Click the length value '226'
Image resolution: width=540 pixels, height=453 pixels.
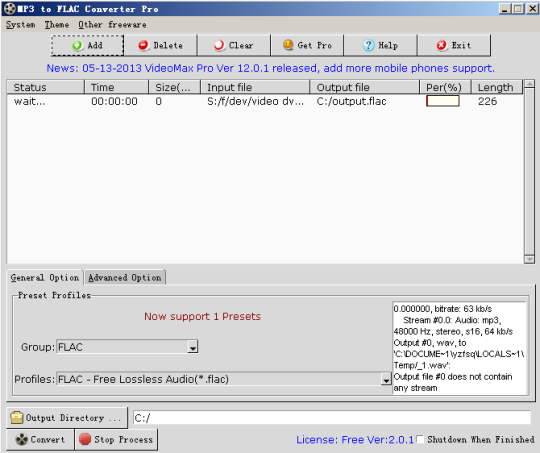pyautogui.click(x=487, y=101)
